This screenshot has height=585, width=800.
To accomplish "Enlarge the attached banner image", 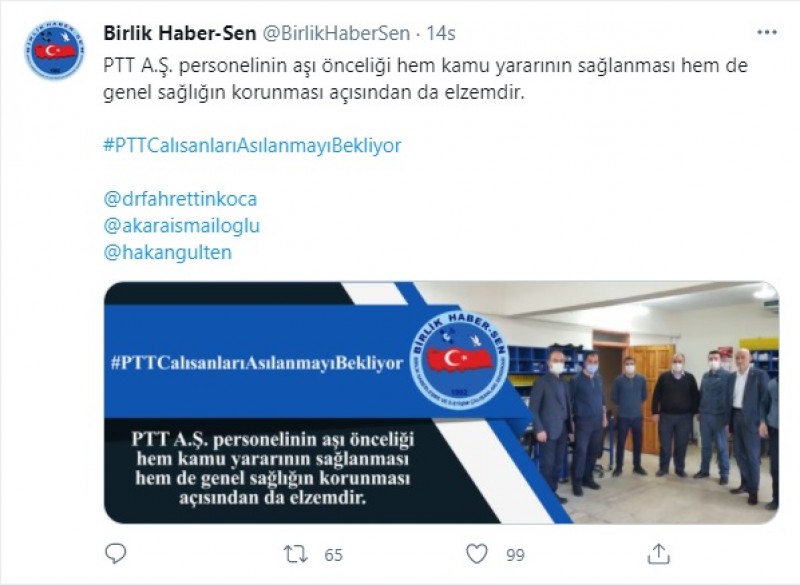I will click(x=441, y=402).
